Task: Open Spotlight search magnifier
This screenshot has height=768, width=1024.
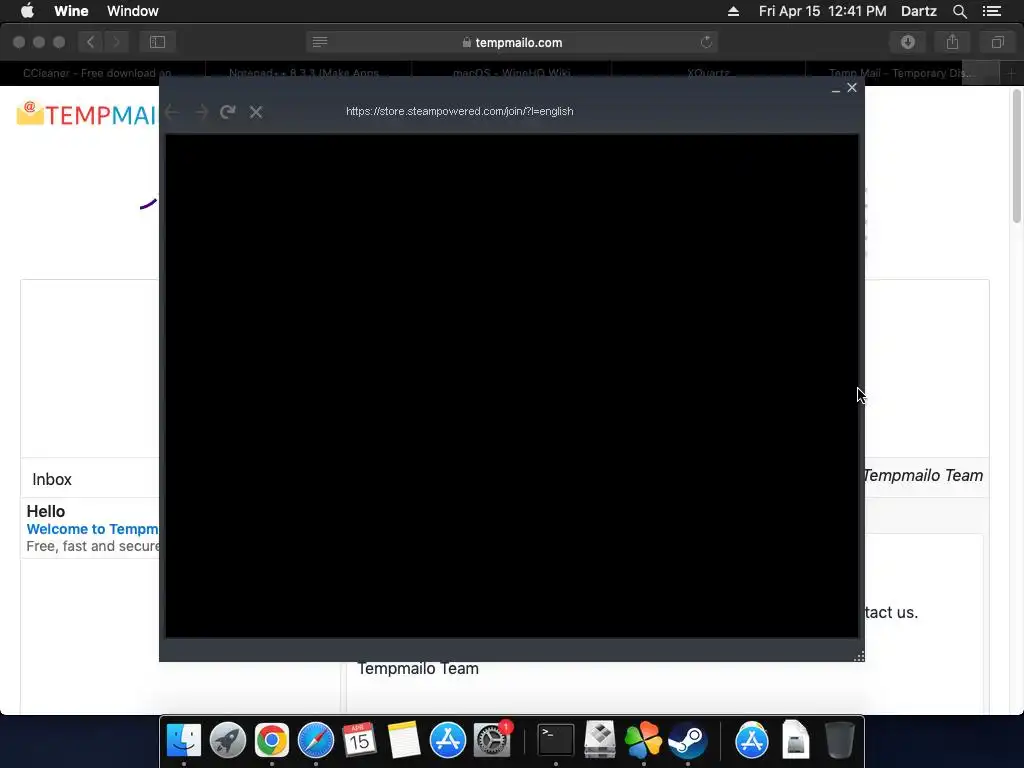Action: 959,11
